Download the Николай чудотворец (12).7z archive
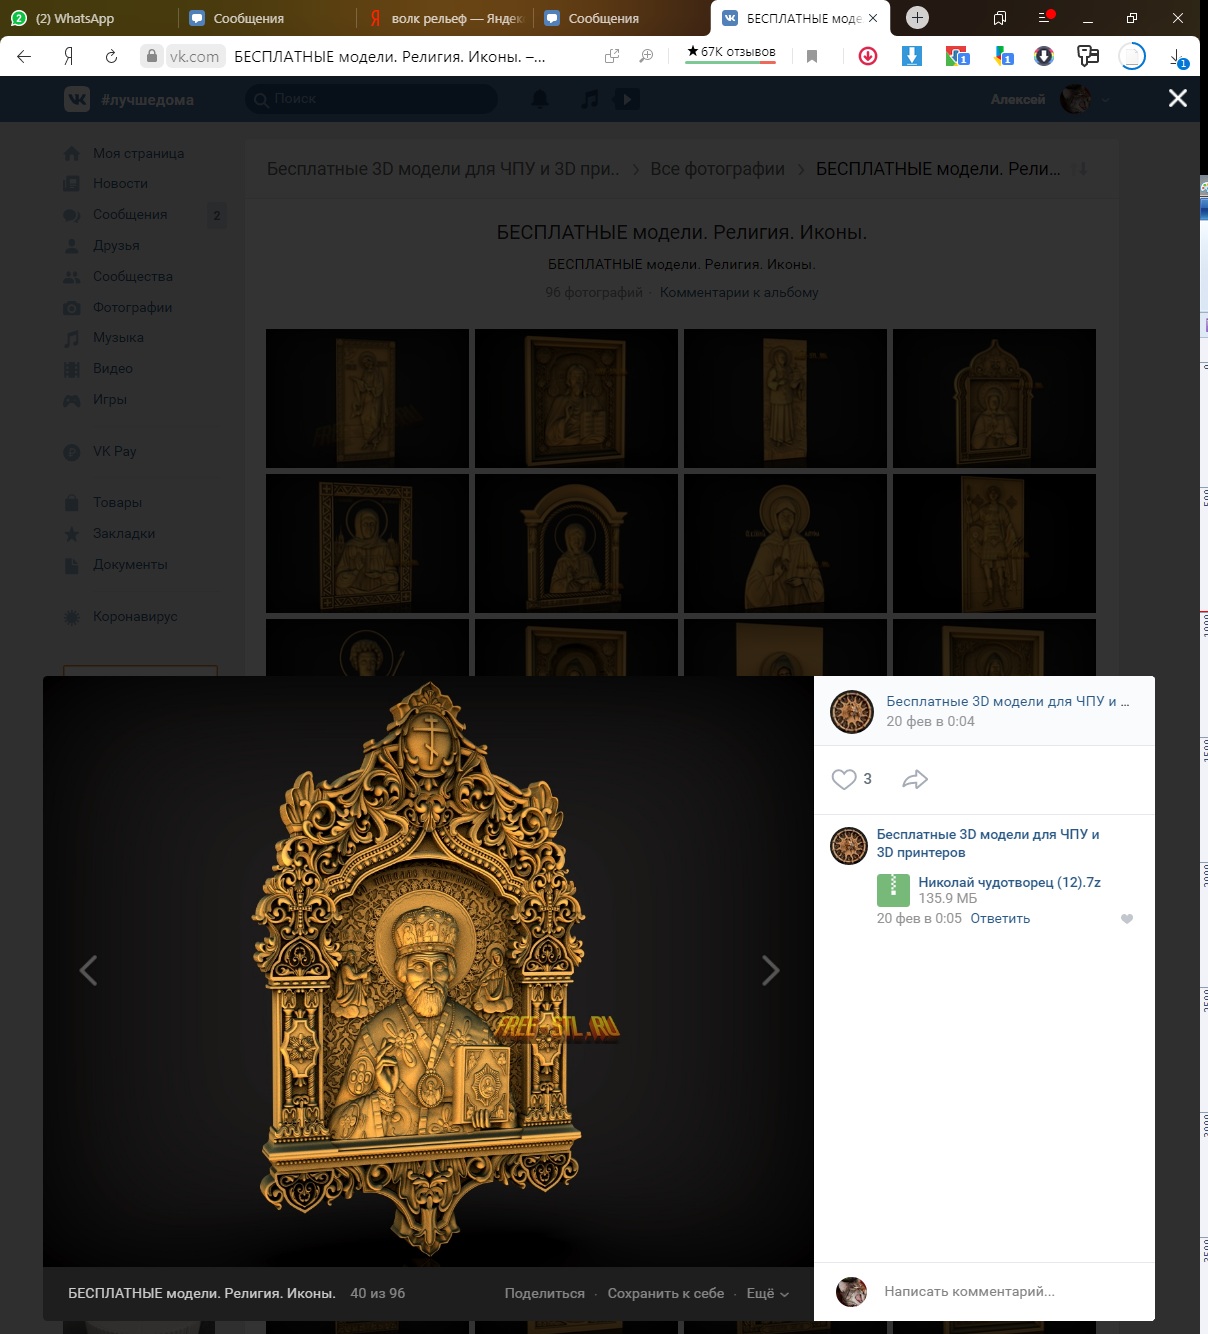Screen dimensions: 1208x1334 (x=1009, y=882)
